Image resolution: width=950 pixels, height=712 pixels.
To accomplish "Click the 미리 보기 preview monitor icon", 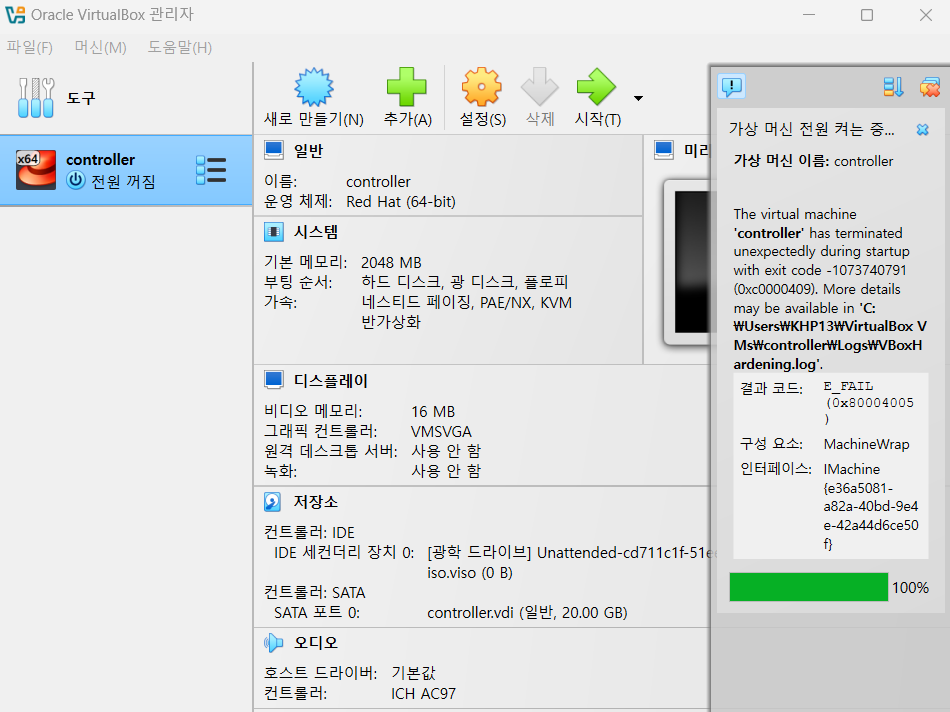I will [664, 150].
